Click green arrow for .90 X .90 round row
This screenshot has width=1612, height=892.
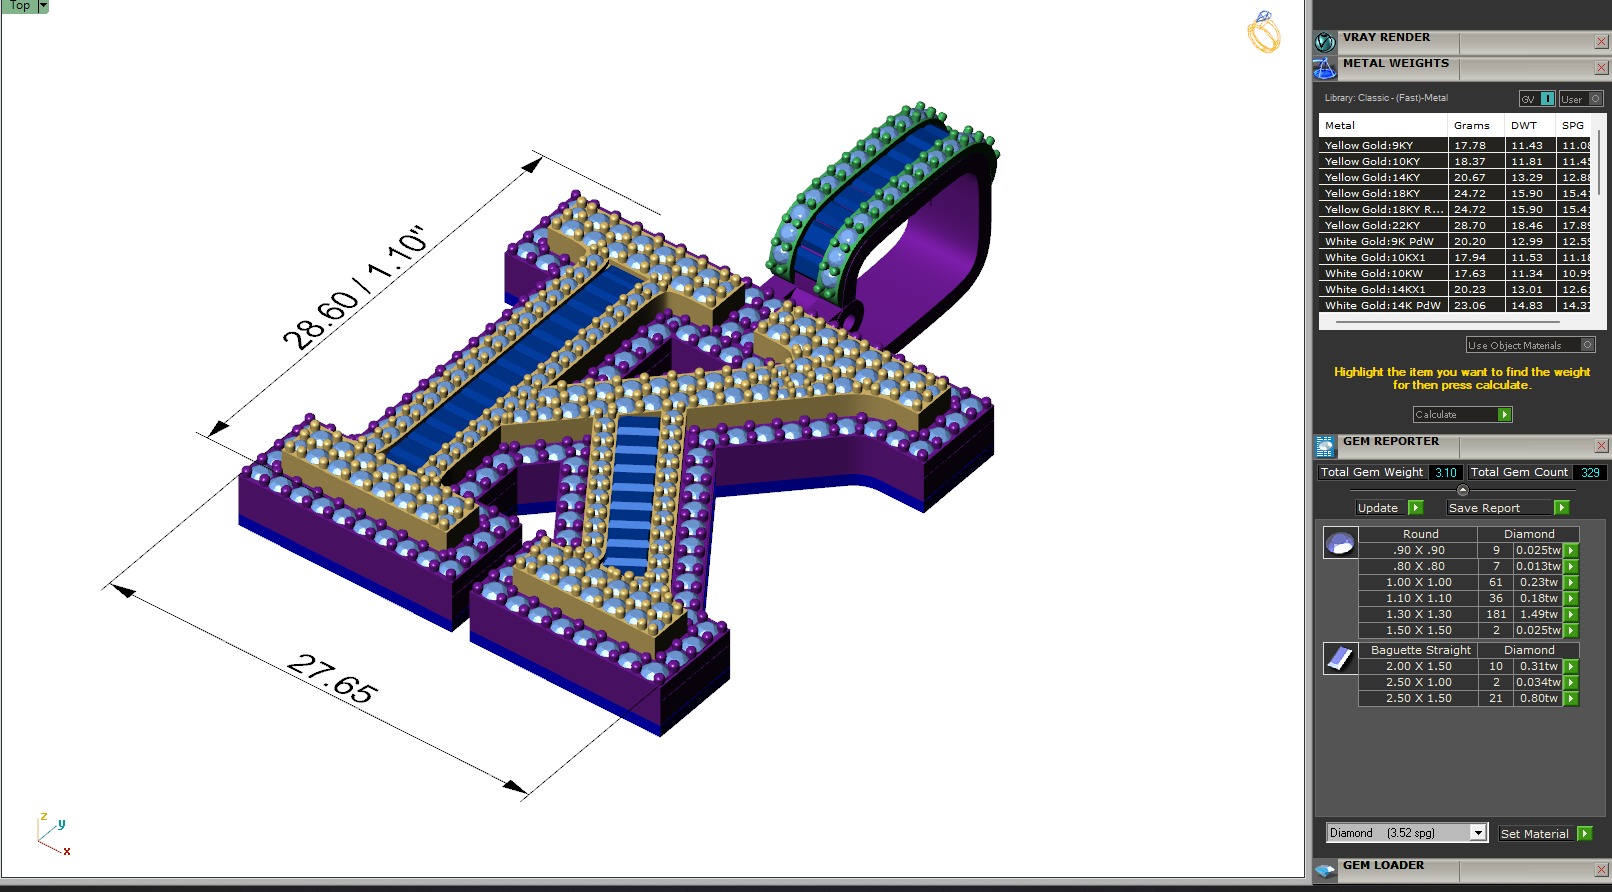pos(1571,550)
